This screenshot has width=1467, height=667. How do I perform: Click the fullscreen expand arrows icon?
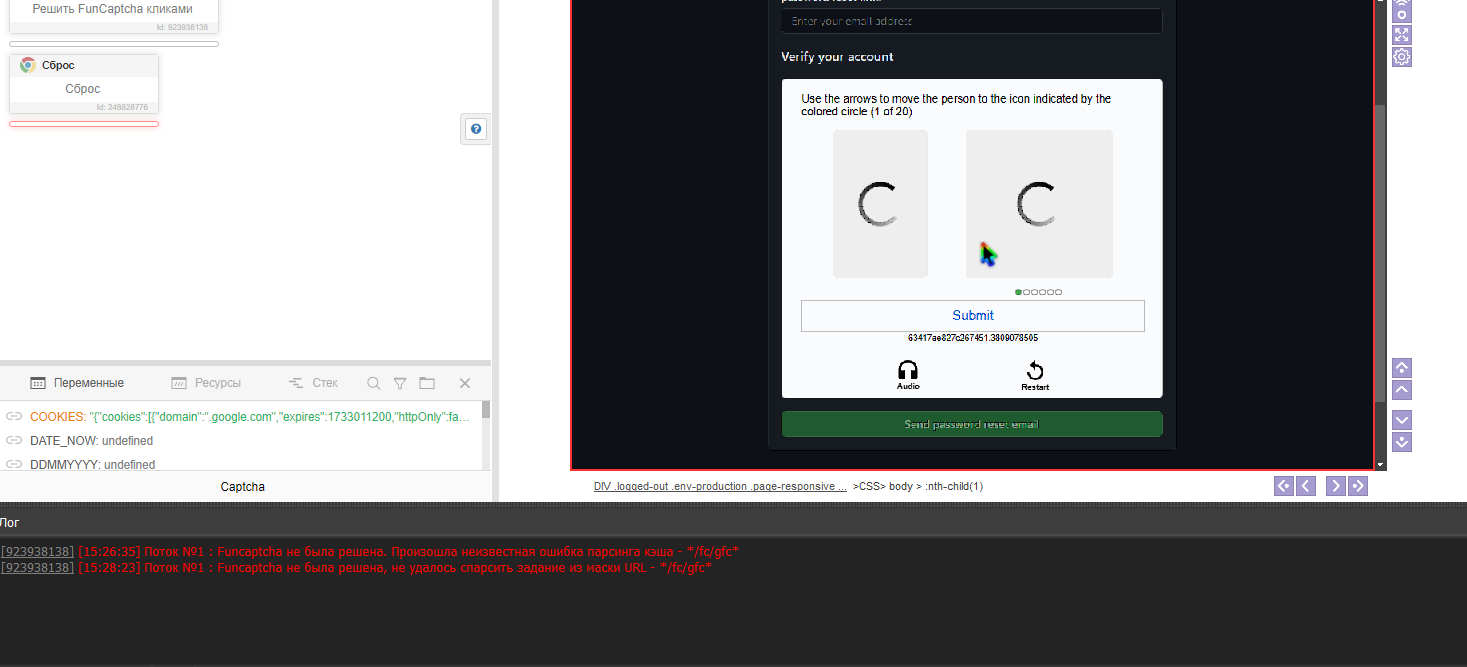(1402, 35)
